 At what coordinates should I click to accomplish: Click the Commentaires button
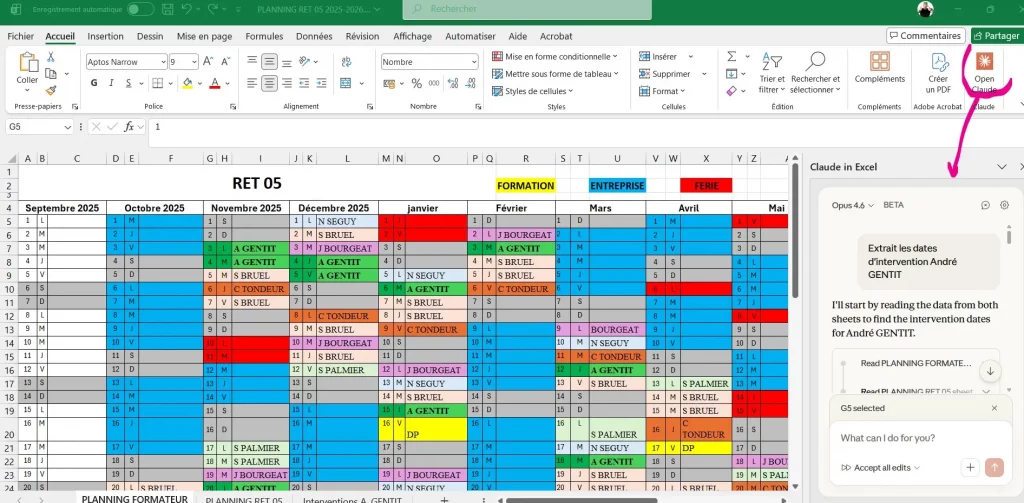point(925,36)
